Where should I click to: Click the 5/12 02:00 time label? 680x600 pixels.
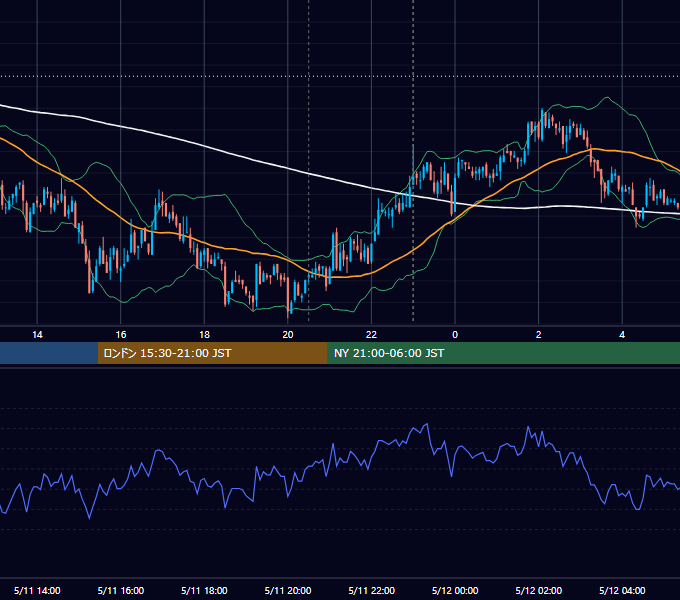click(x=539, y=590)
